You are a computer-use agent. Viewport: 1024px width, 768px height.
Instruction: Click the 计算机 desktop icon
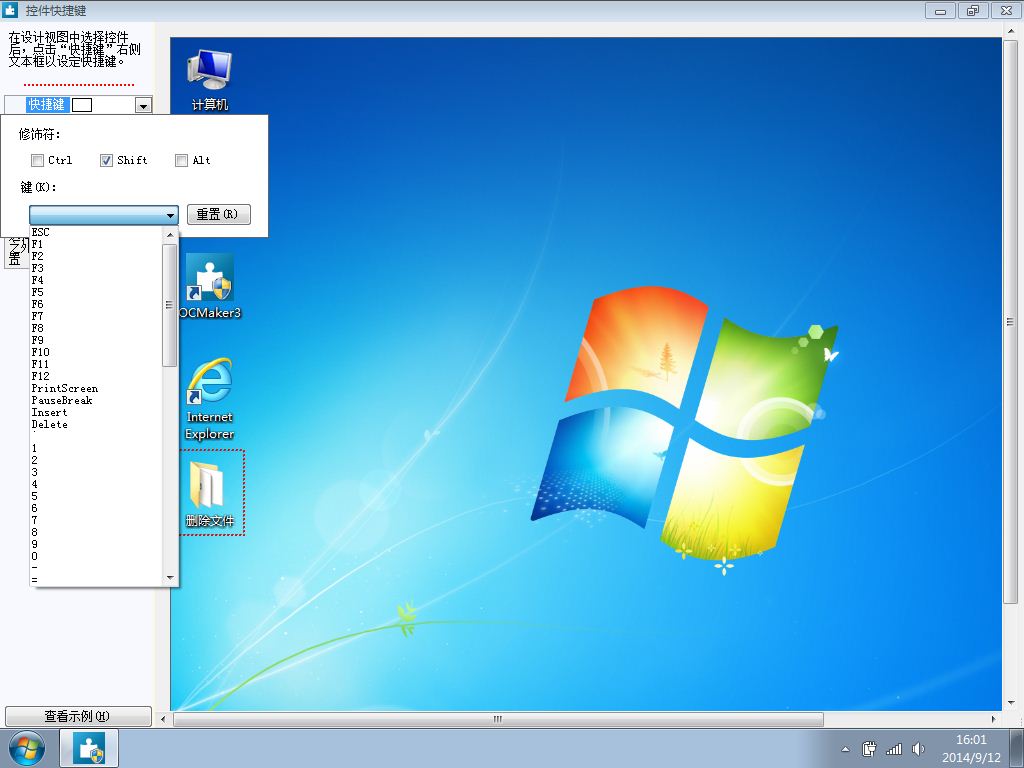[209, 80]
